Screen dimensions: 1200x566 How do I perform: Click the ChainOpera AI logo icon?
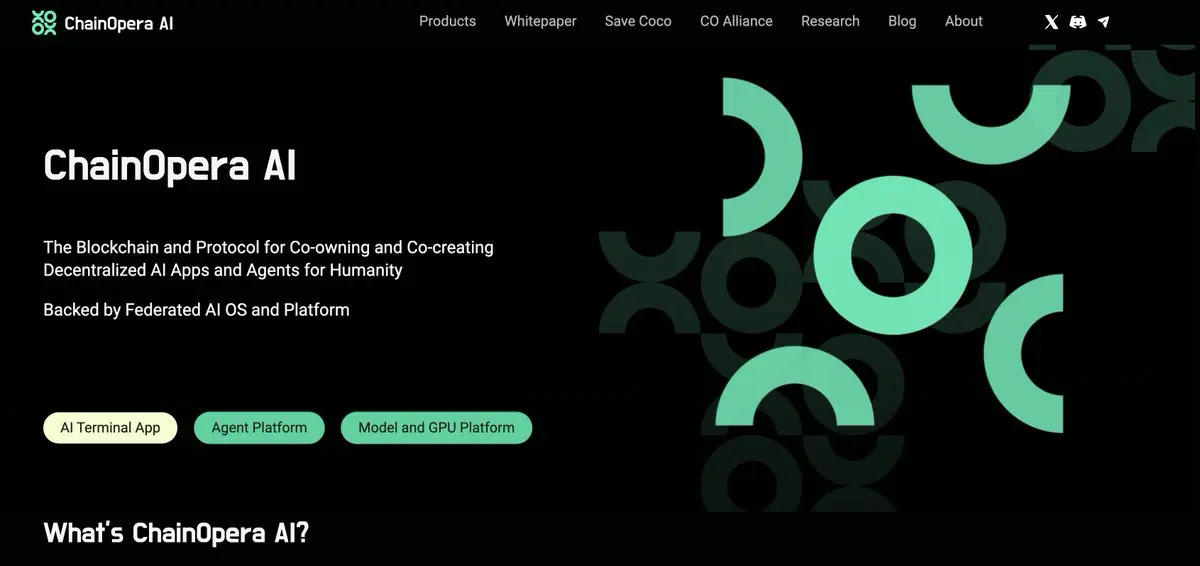point(44,22)
